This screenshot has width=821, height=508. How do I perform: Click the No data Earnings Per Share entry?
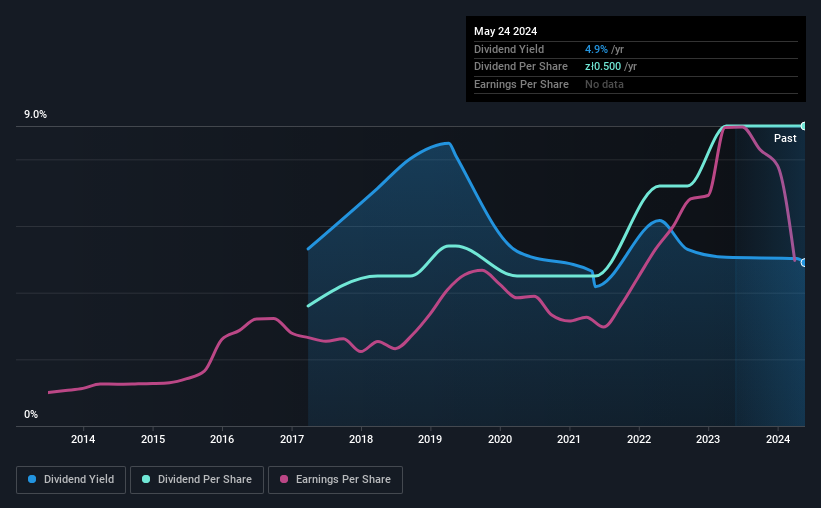pos(604,84)
